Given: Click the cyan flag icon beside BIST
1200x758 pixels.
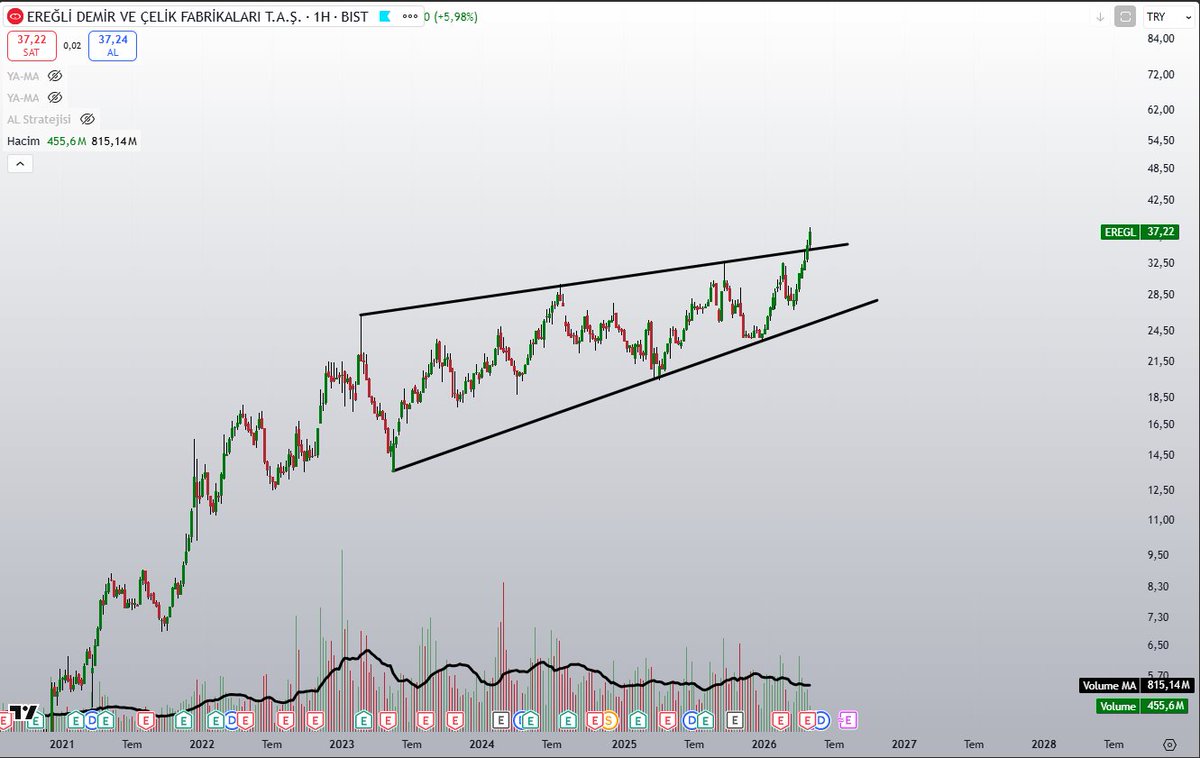Looking at the screenshot, I should click(385, 17).
